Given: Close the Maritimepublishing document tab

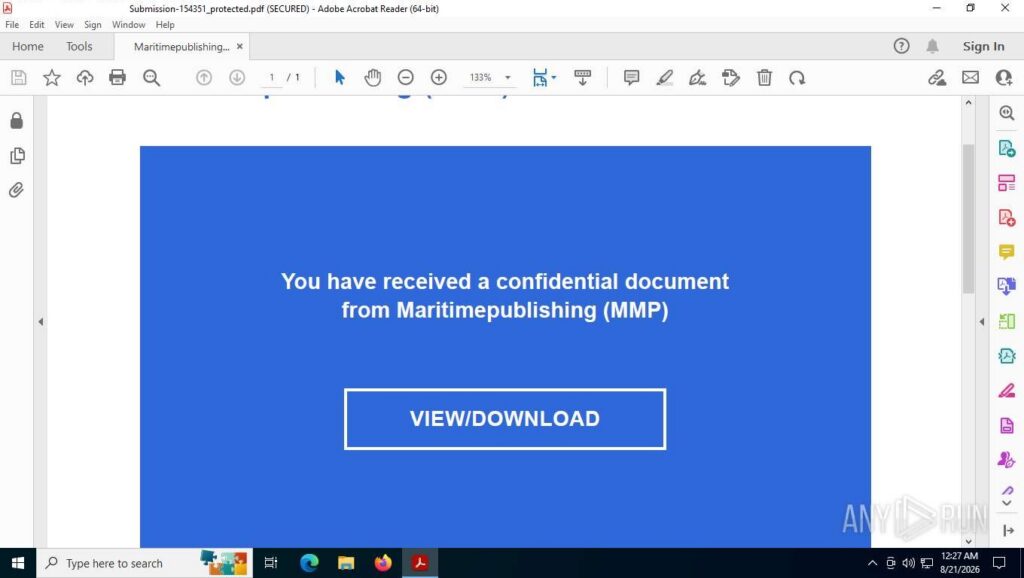Looking at the screenshot, I should point(240,46).
